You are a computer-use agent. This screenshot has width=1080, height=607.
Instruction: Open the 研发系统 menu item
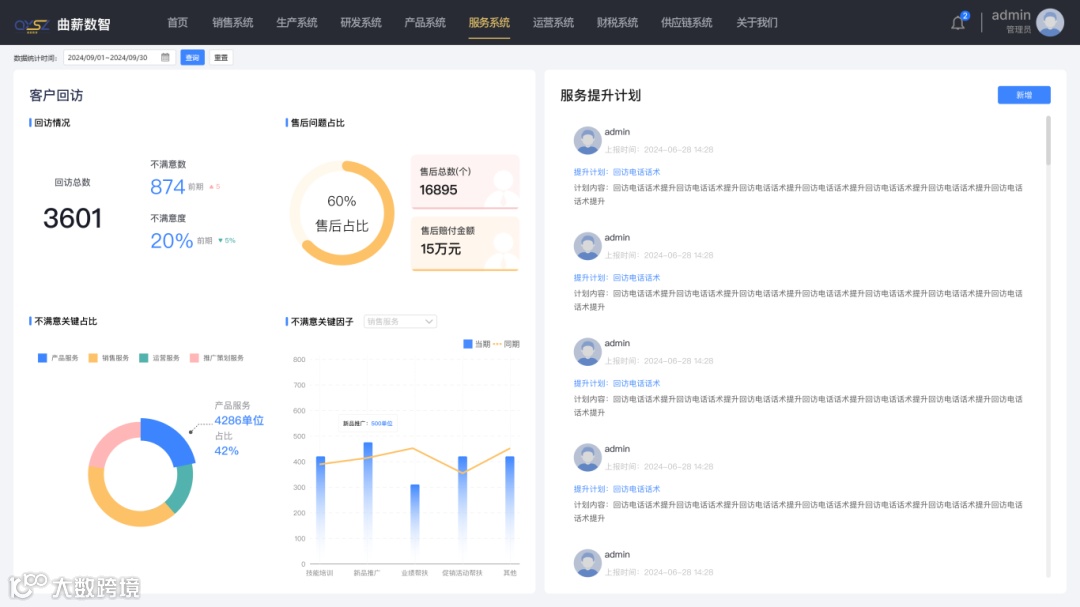pyautogui.click(x=361, y=23)
